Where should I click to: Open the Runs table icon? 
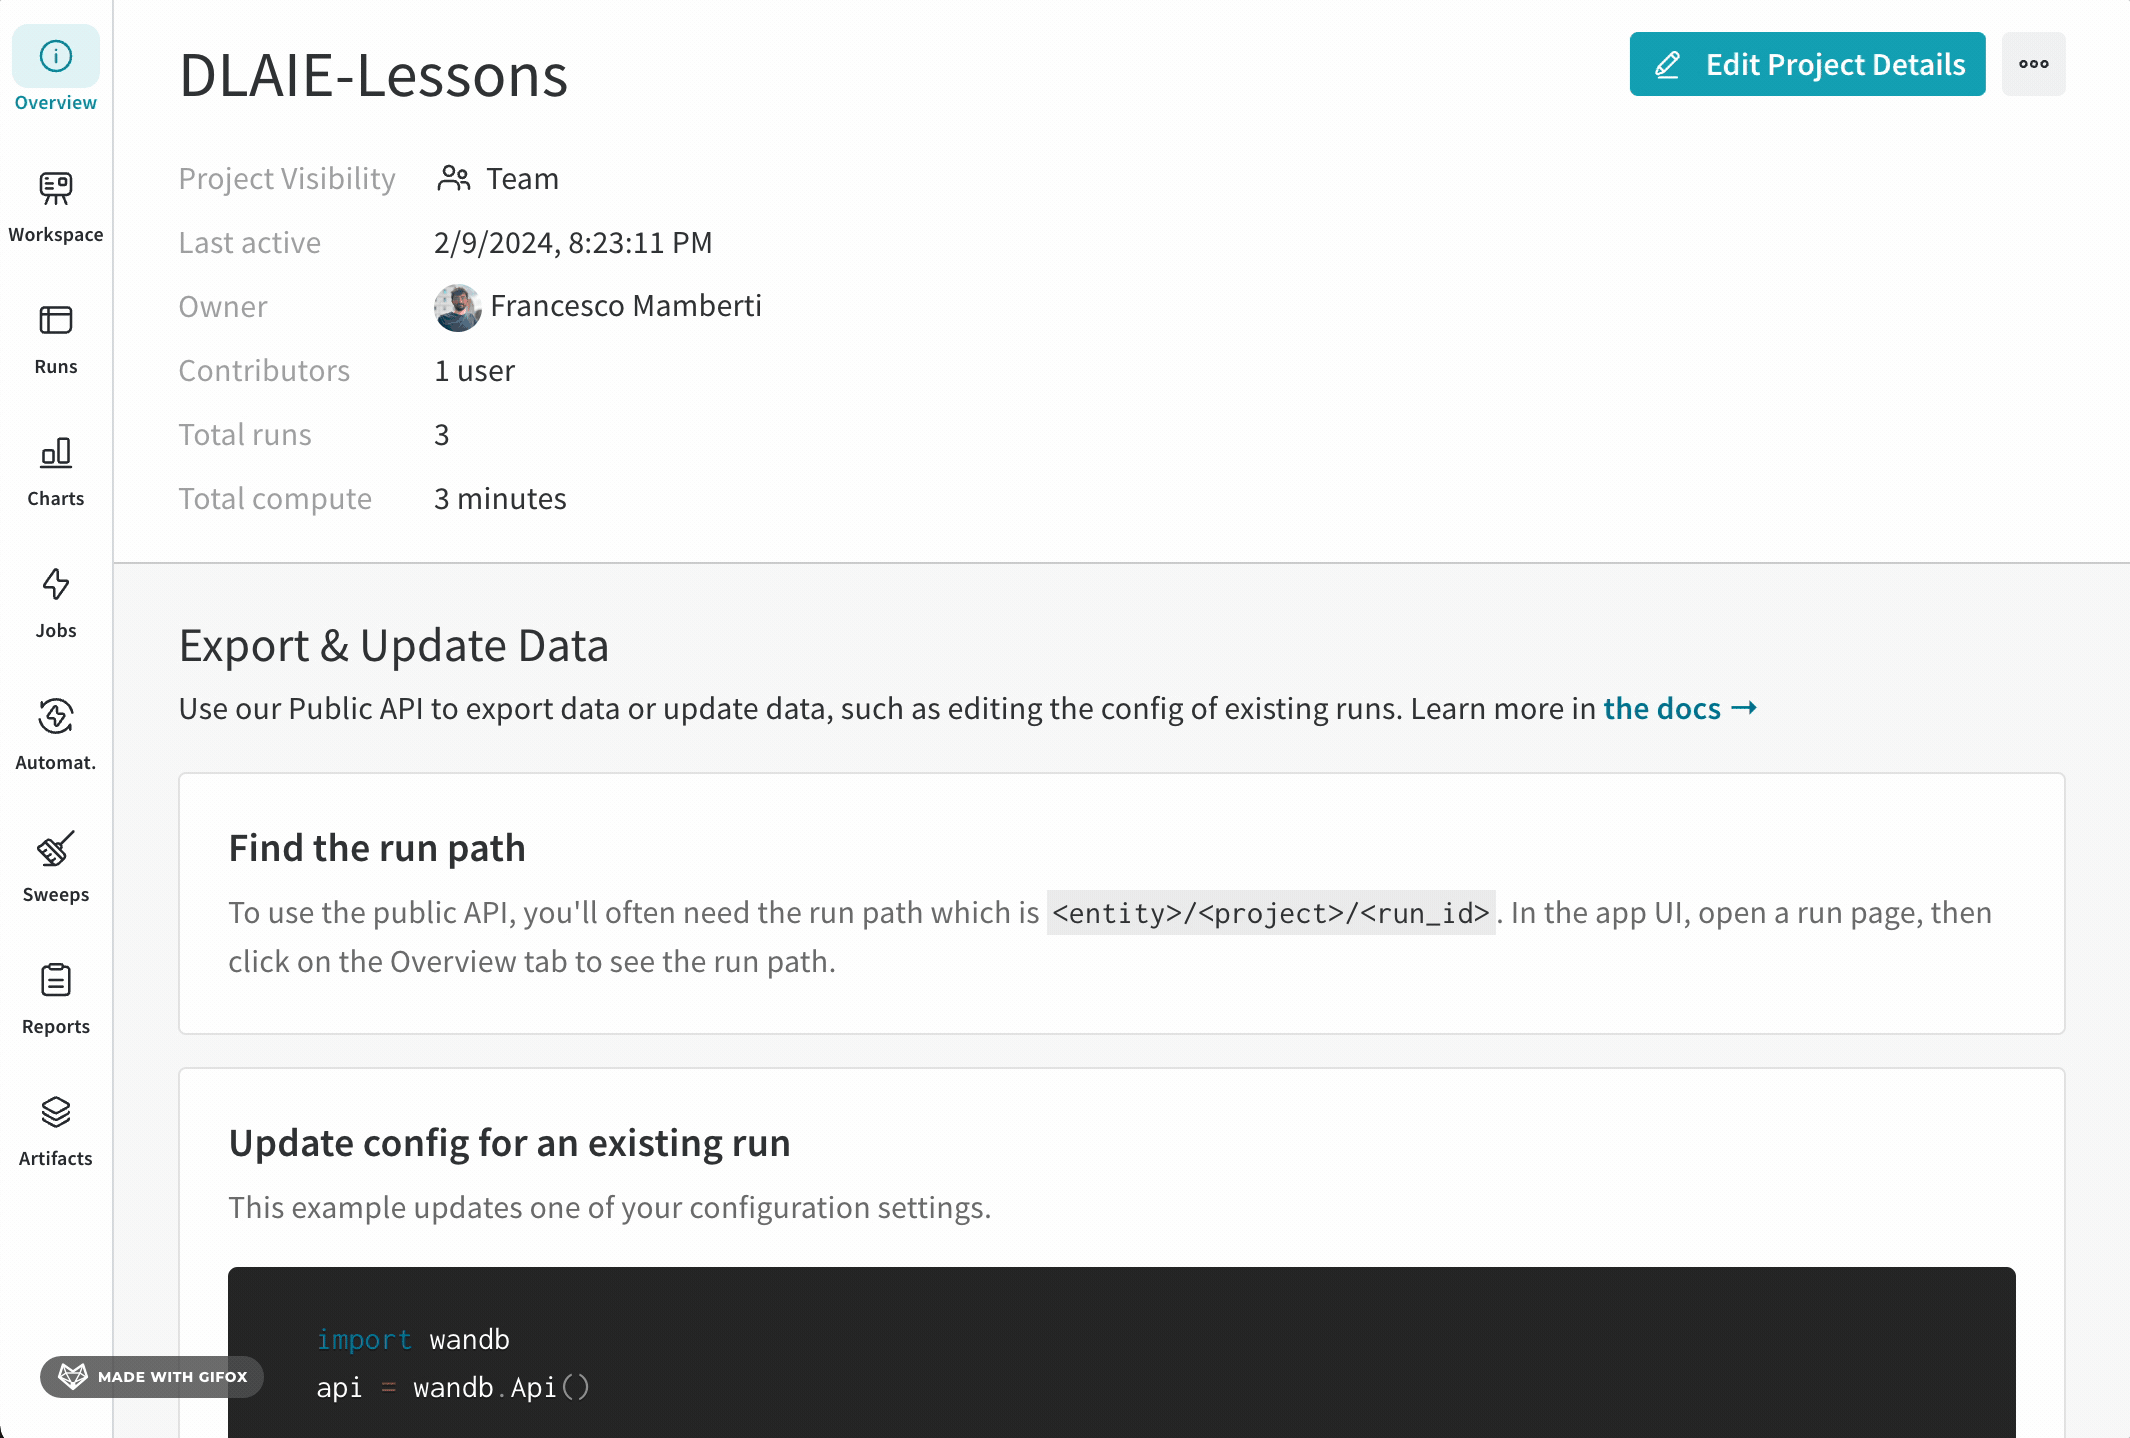(56, 320)
